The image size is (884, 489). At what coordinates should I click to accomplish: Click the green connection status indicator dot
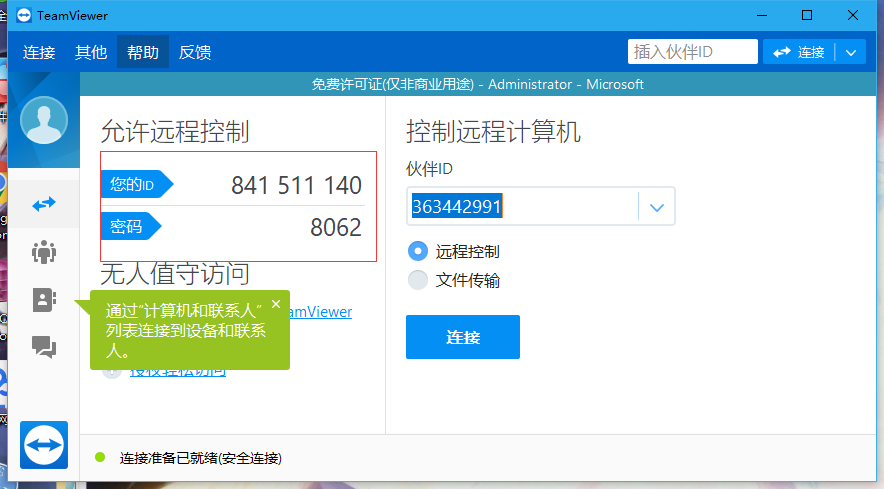100,457
